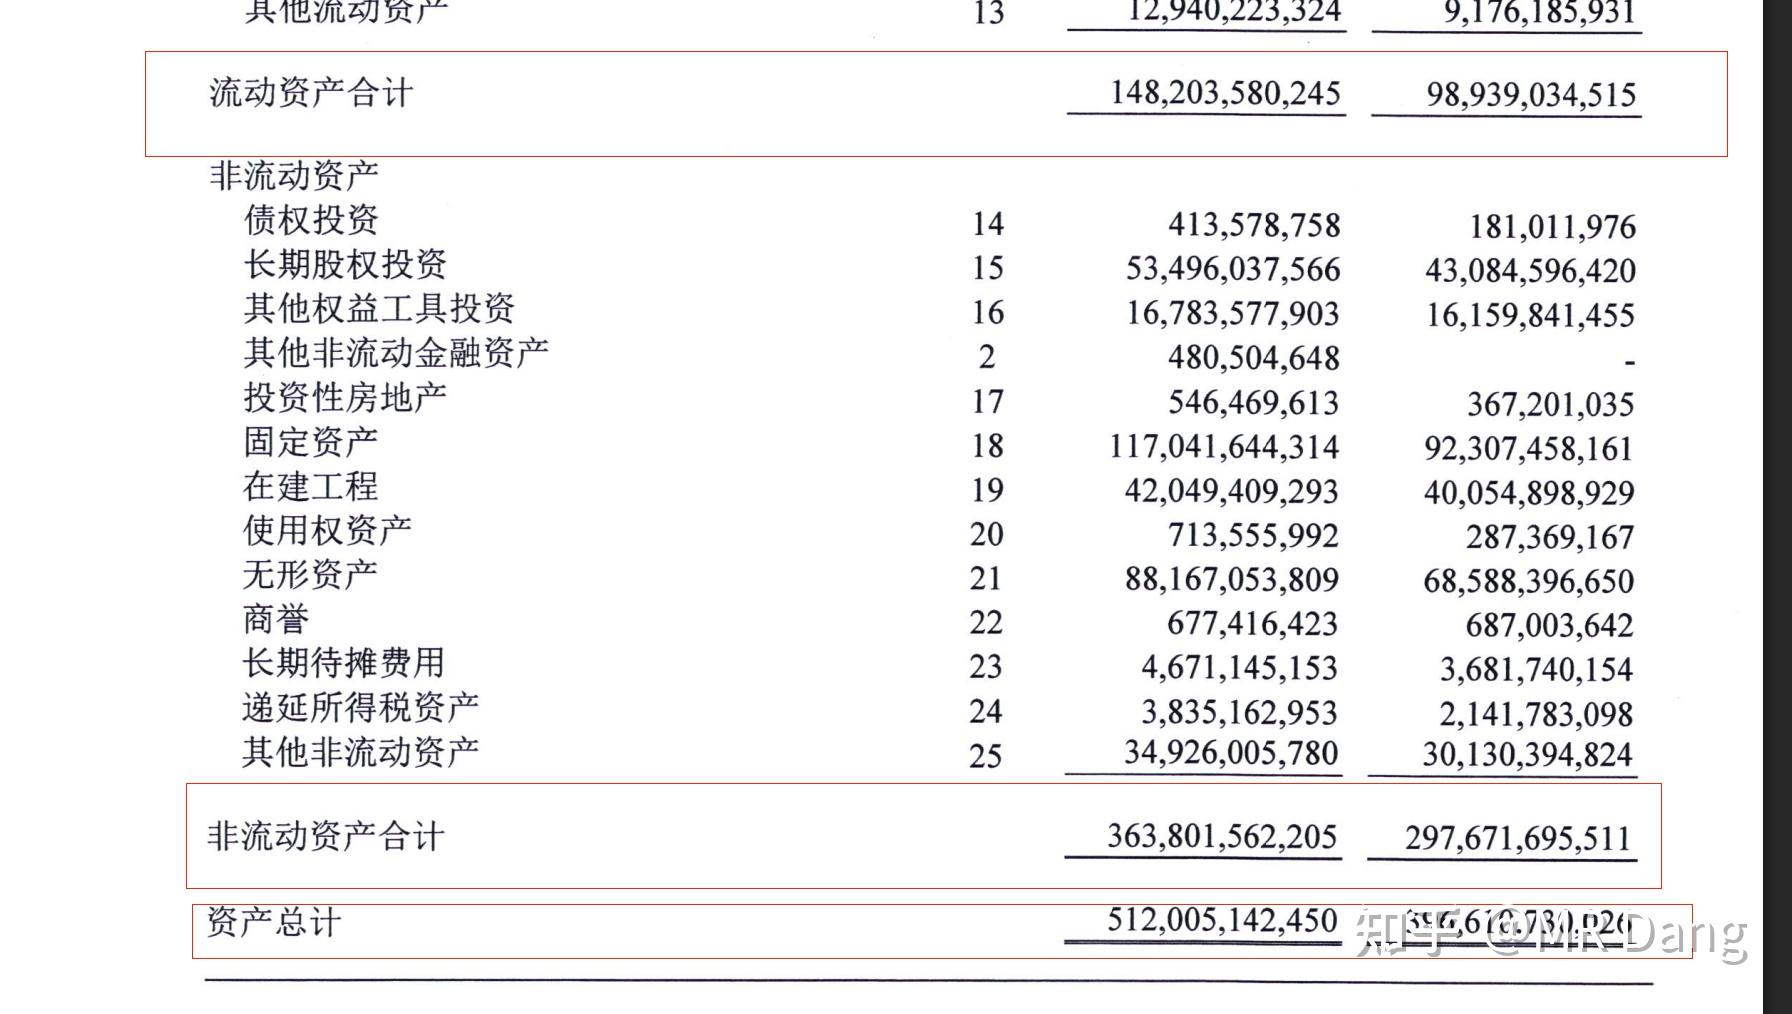Select the 非流动资产 section heading
This screenshot has width=1792, height=1014.
point(294,175)
